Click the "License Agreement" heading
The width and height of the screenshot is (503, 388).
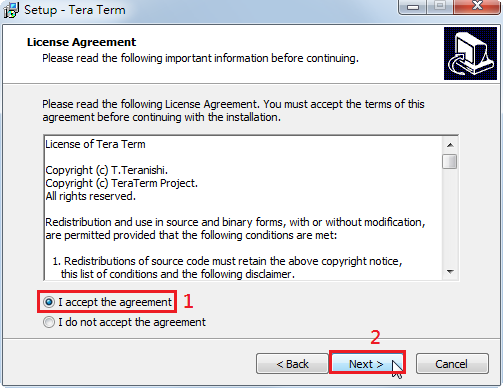point(81,42)
